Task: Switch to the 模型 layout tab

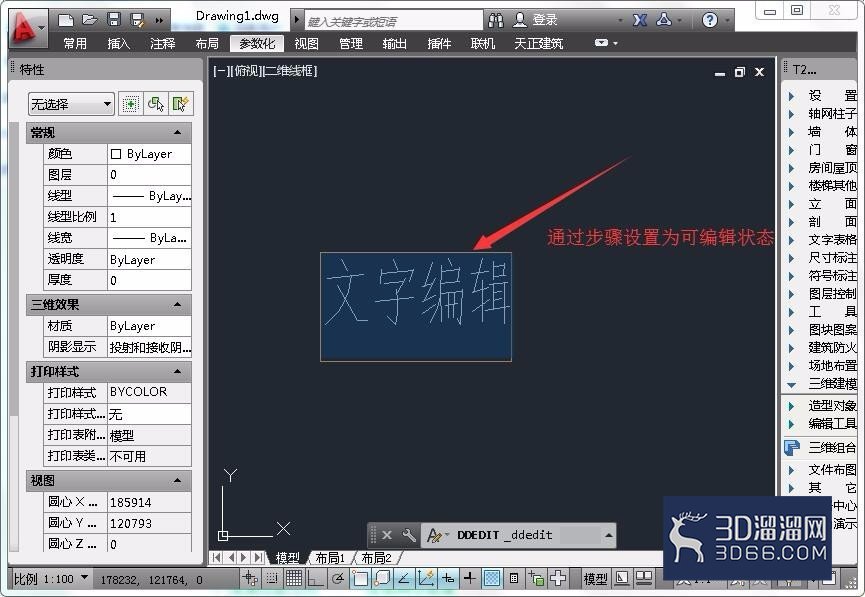Action: tap(287, 558)
